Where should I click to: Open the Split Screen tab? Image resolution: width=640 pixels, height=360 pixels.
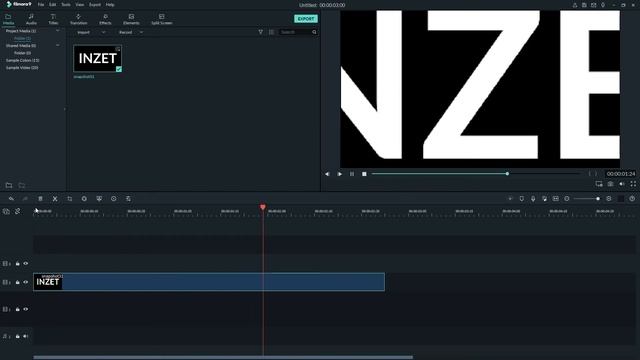click(162, 19)
